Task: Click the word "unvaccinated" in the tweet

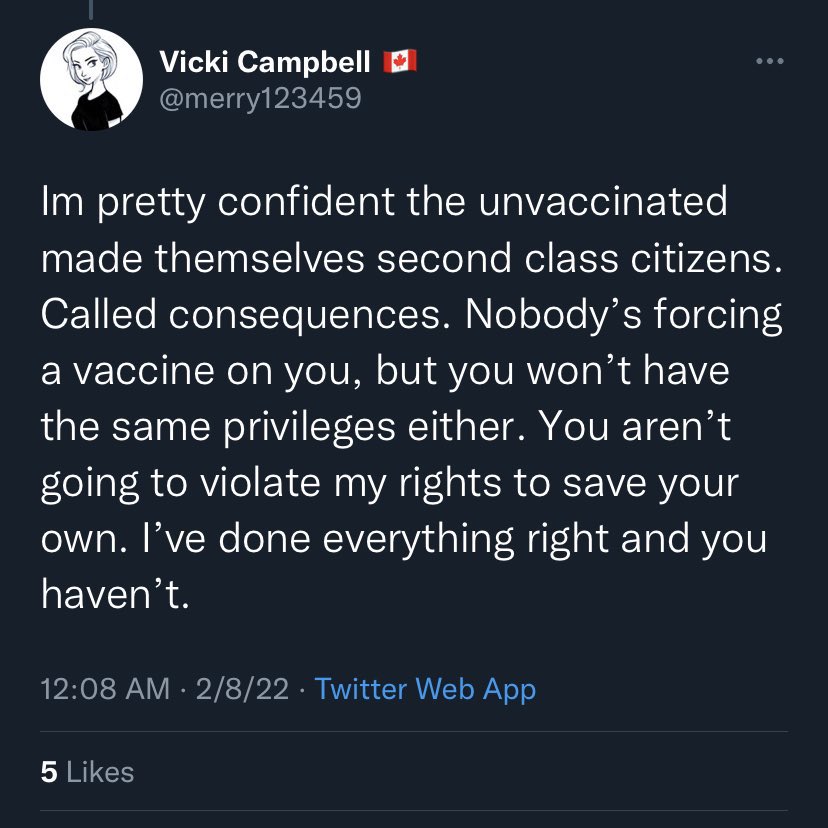Action: coord(604,203)
